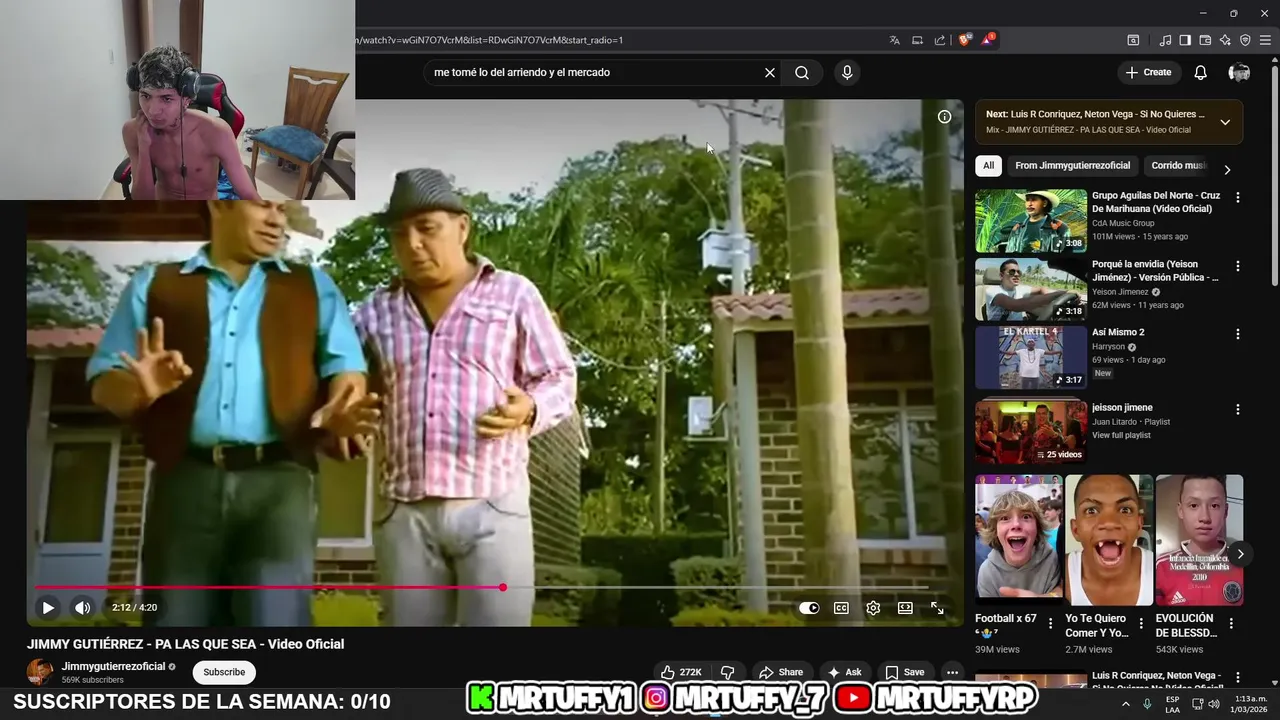Toggle the autoplay switch in player
The width and height of the screenshot is (1280, 720).
click(809, 608)
